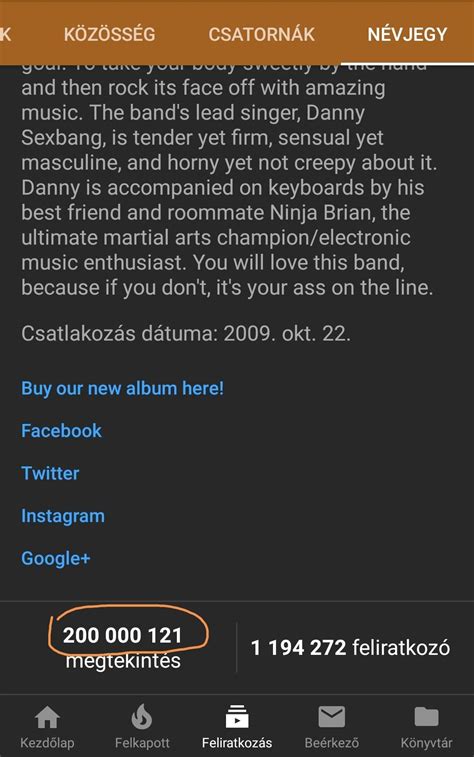Open the Facebook link
This screenshot has height=757, width=474.
point(61,431)
